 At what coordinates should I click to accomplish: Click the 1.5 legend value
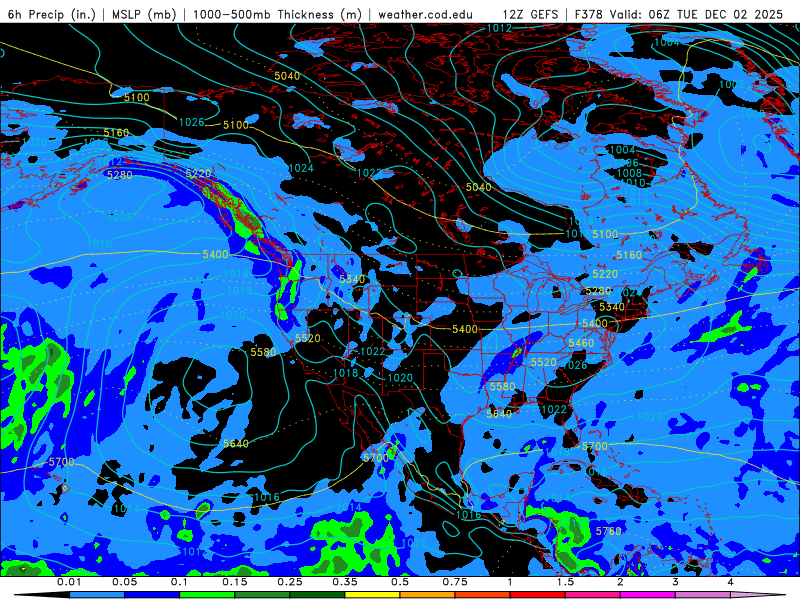pos(565,582)
